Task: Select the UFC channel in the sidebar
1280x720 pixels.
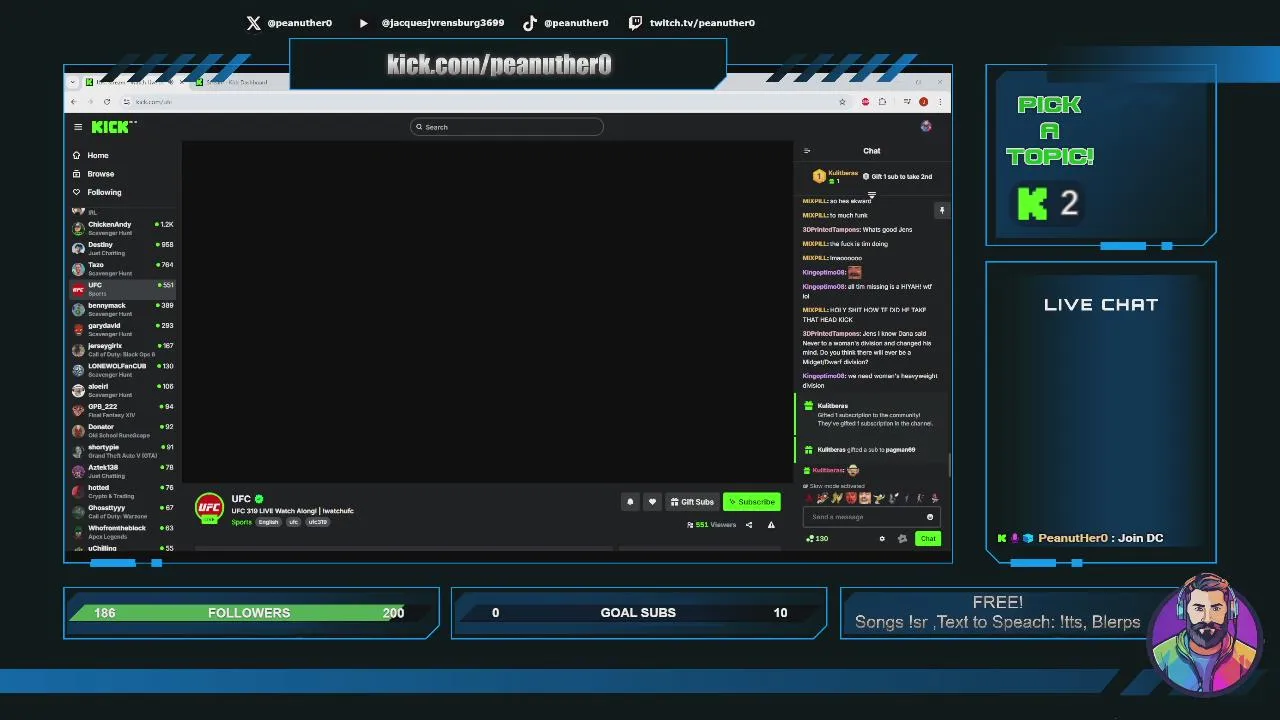Action: tap(123, 289)
